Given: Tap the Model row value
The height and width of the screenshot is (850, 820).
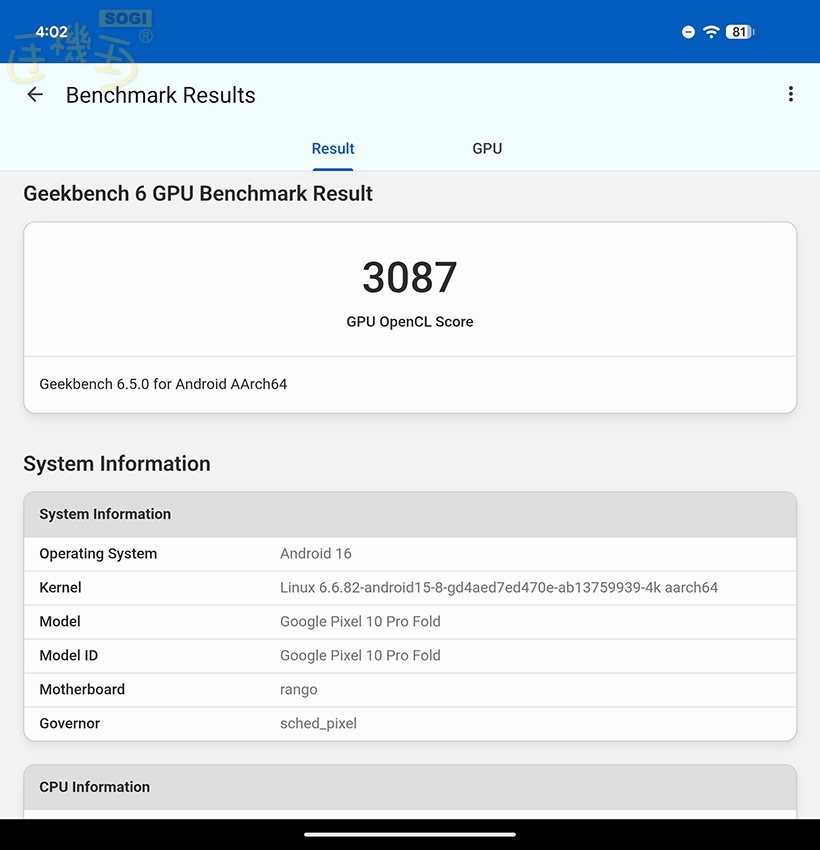Looking at the screenshot, I should [360, 622].
